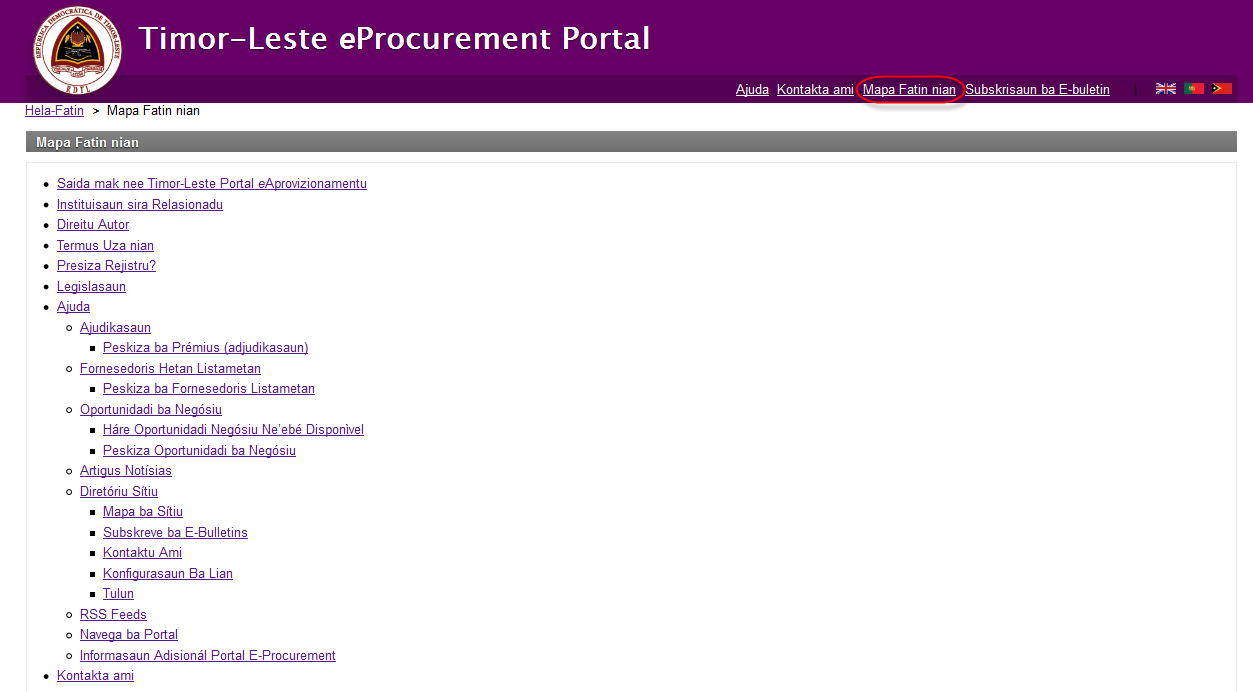Open Ajuda in the top navigation bar
Viewport: 1253px width, 692px height.
point(752,90)
